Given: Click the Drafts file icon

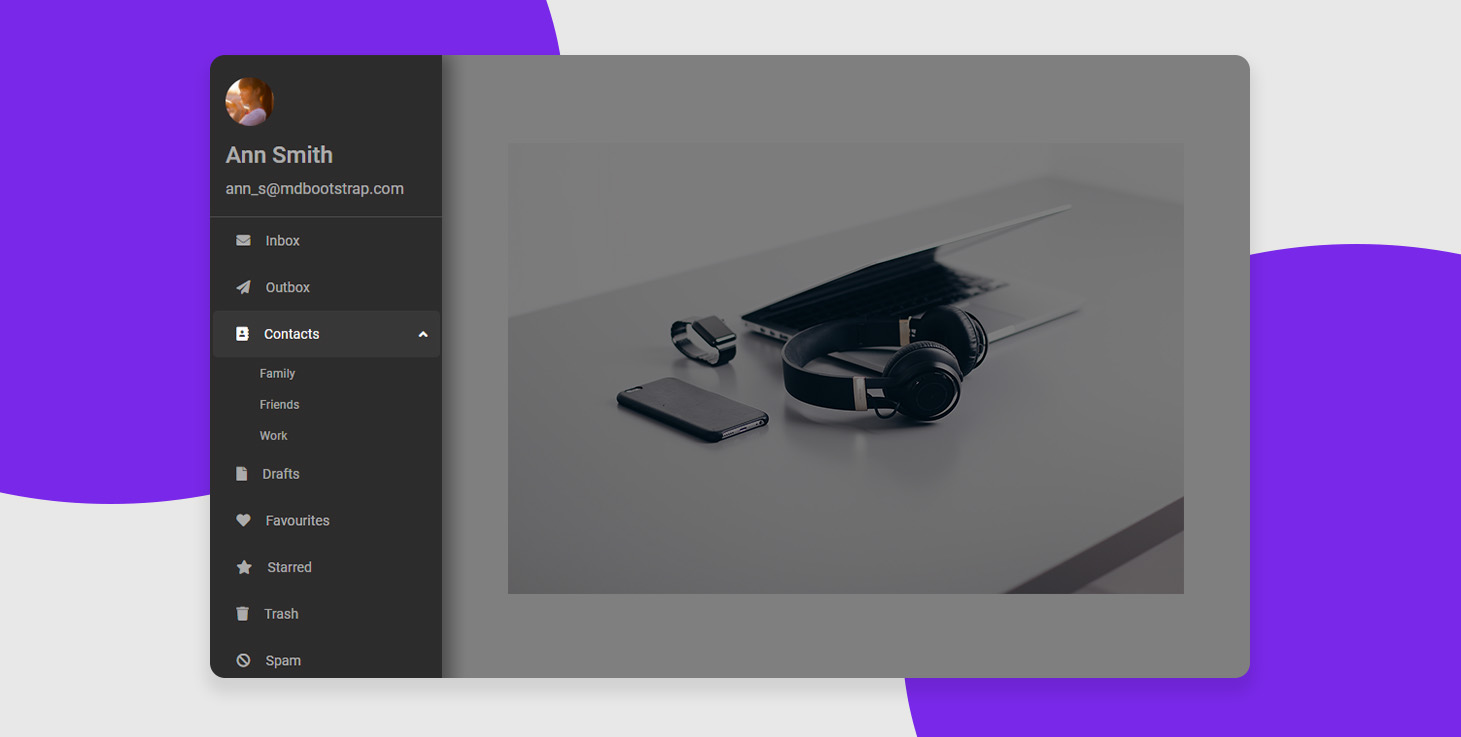Looking at the screenshot, I should coord(241,474).
